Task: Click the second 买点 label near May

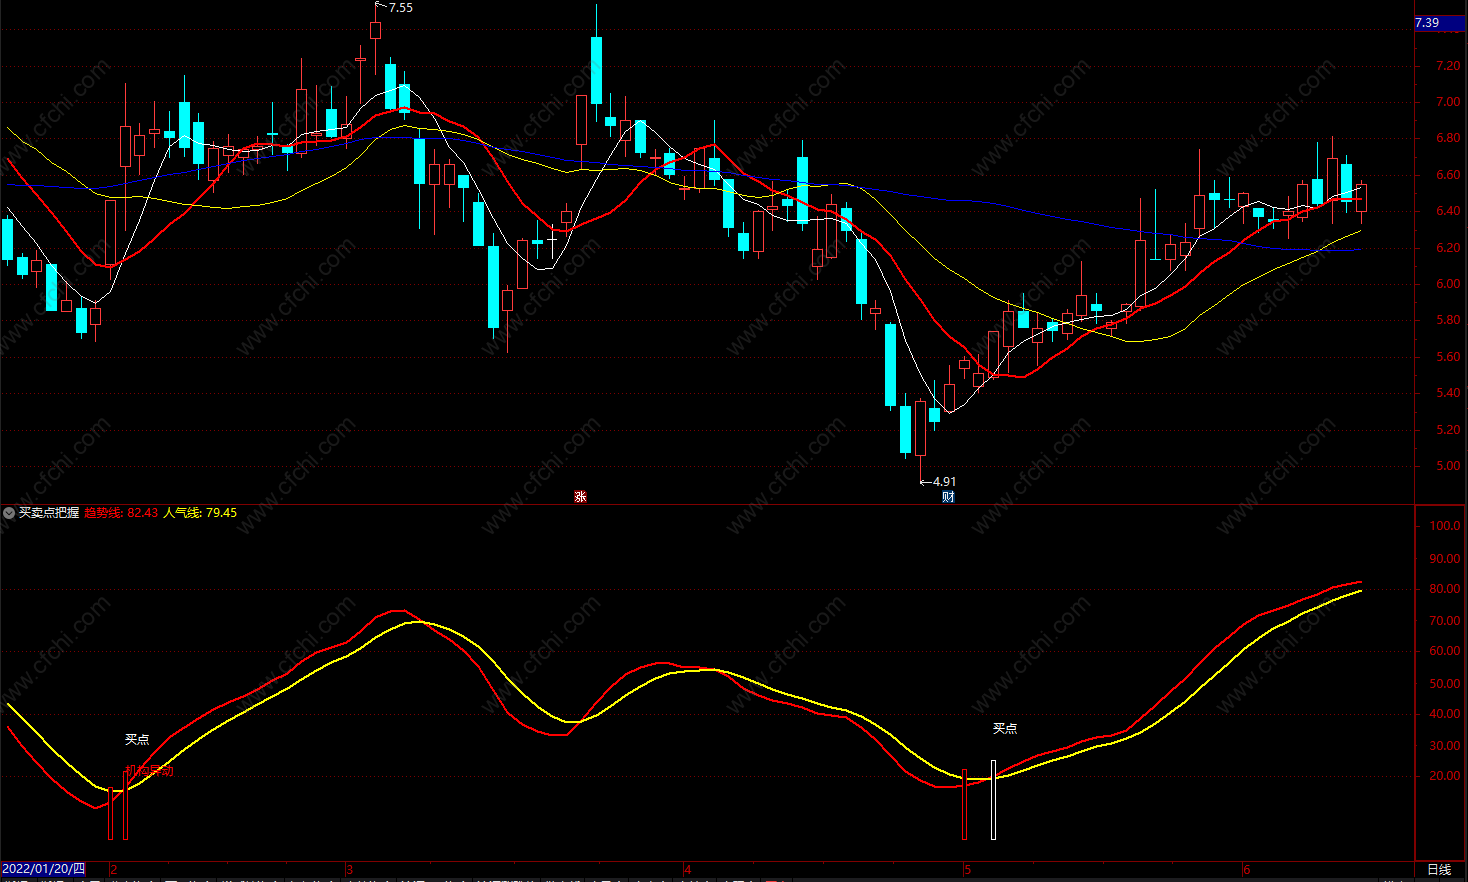Action: pyautogui.click(x=1005, y=729)
